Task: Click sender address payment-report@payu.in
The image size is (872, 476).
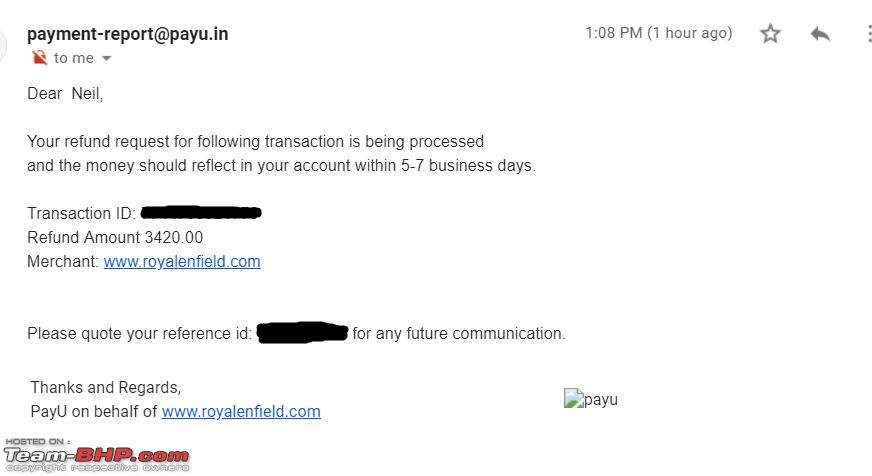Action: [127, 34]
